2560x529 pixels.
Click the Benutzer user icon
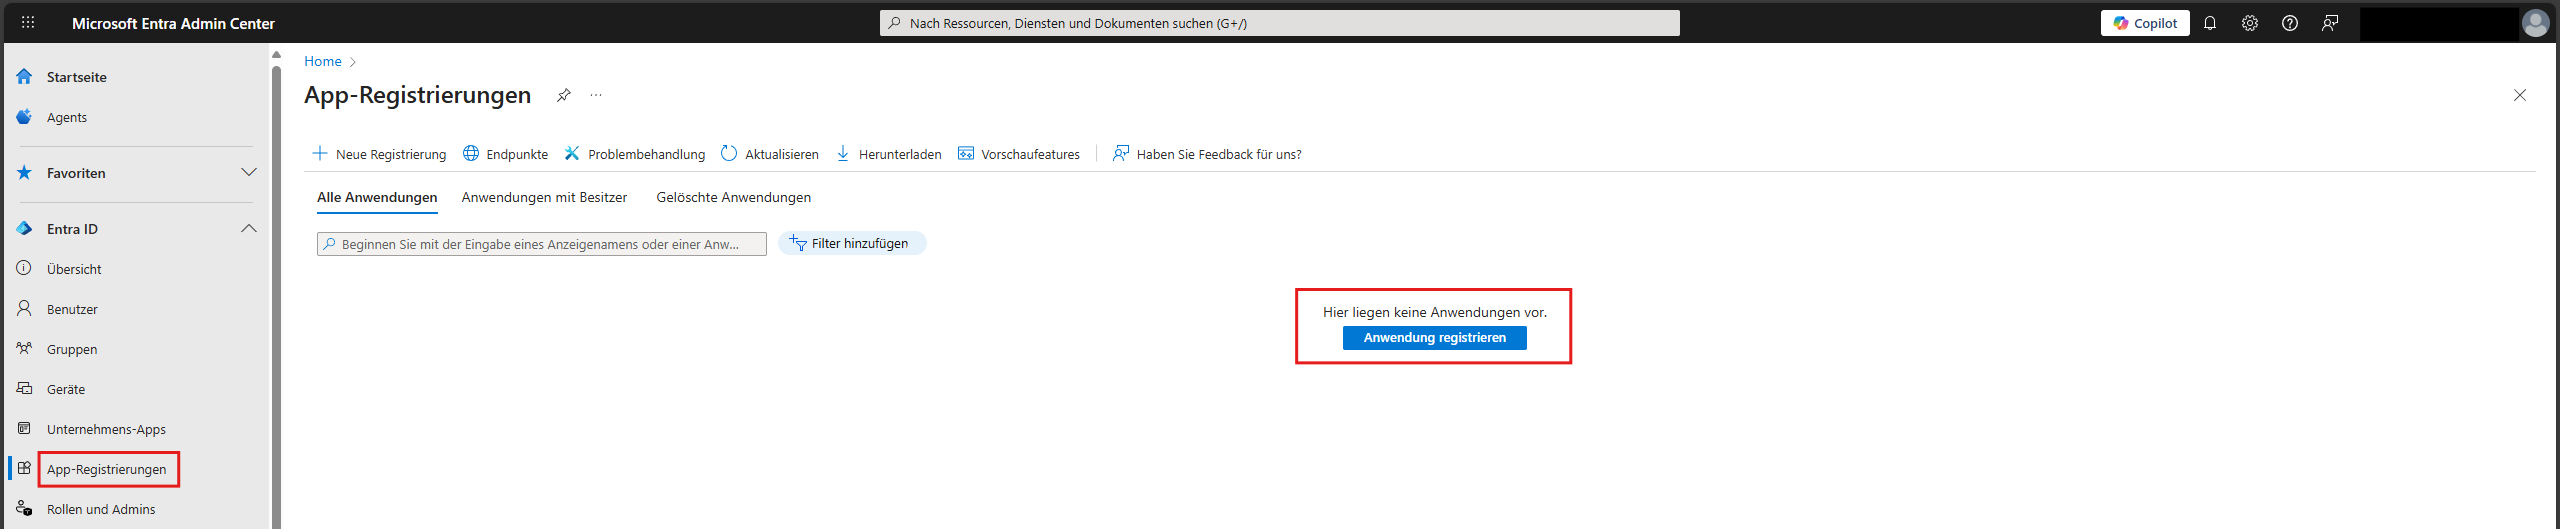[x=24, y=308]
